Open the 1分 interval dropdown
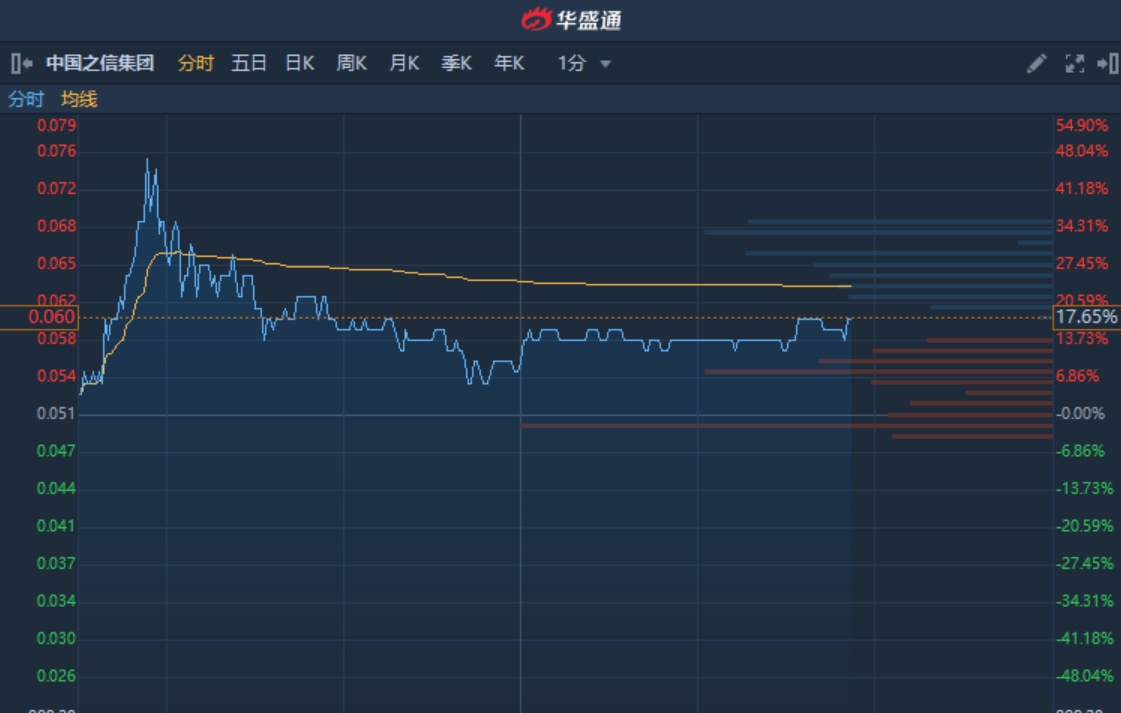Screen dimensions: 1121x713 coord(572,64)
